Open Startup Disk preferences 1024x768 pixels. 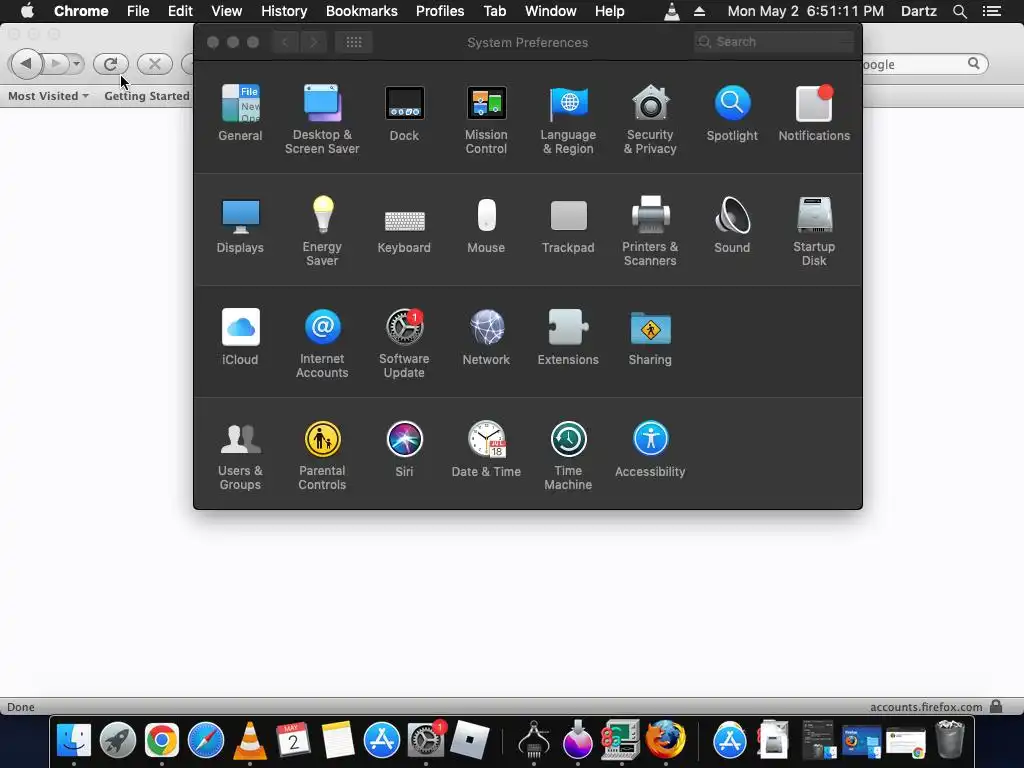tap(814, 231)
